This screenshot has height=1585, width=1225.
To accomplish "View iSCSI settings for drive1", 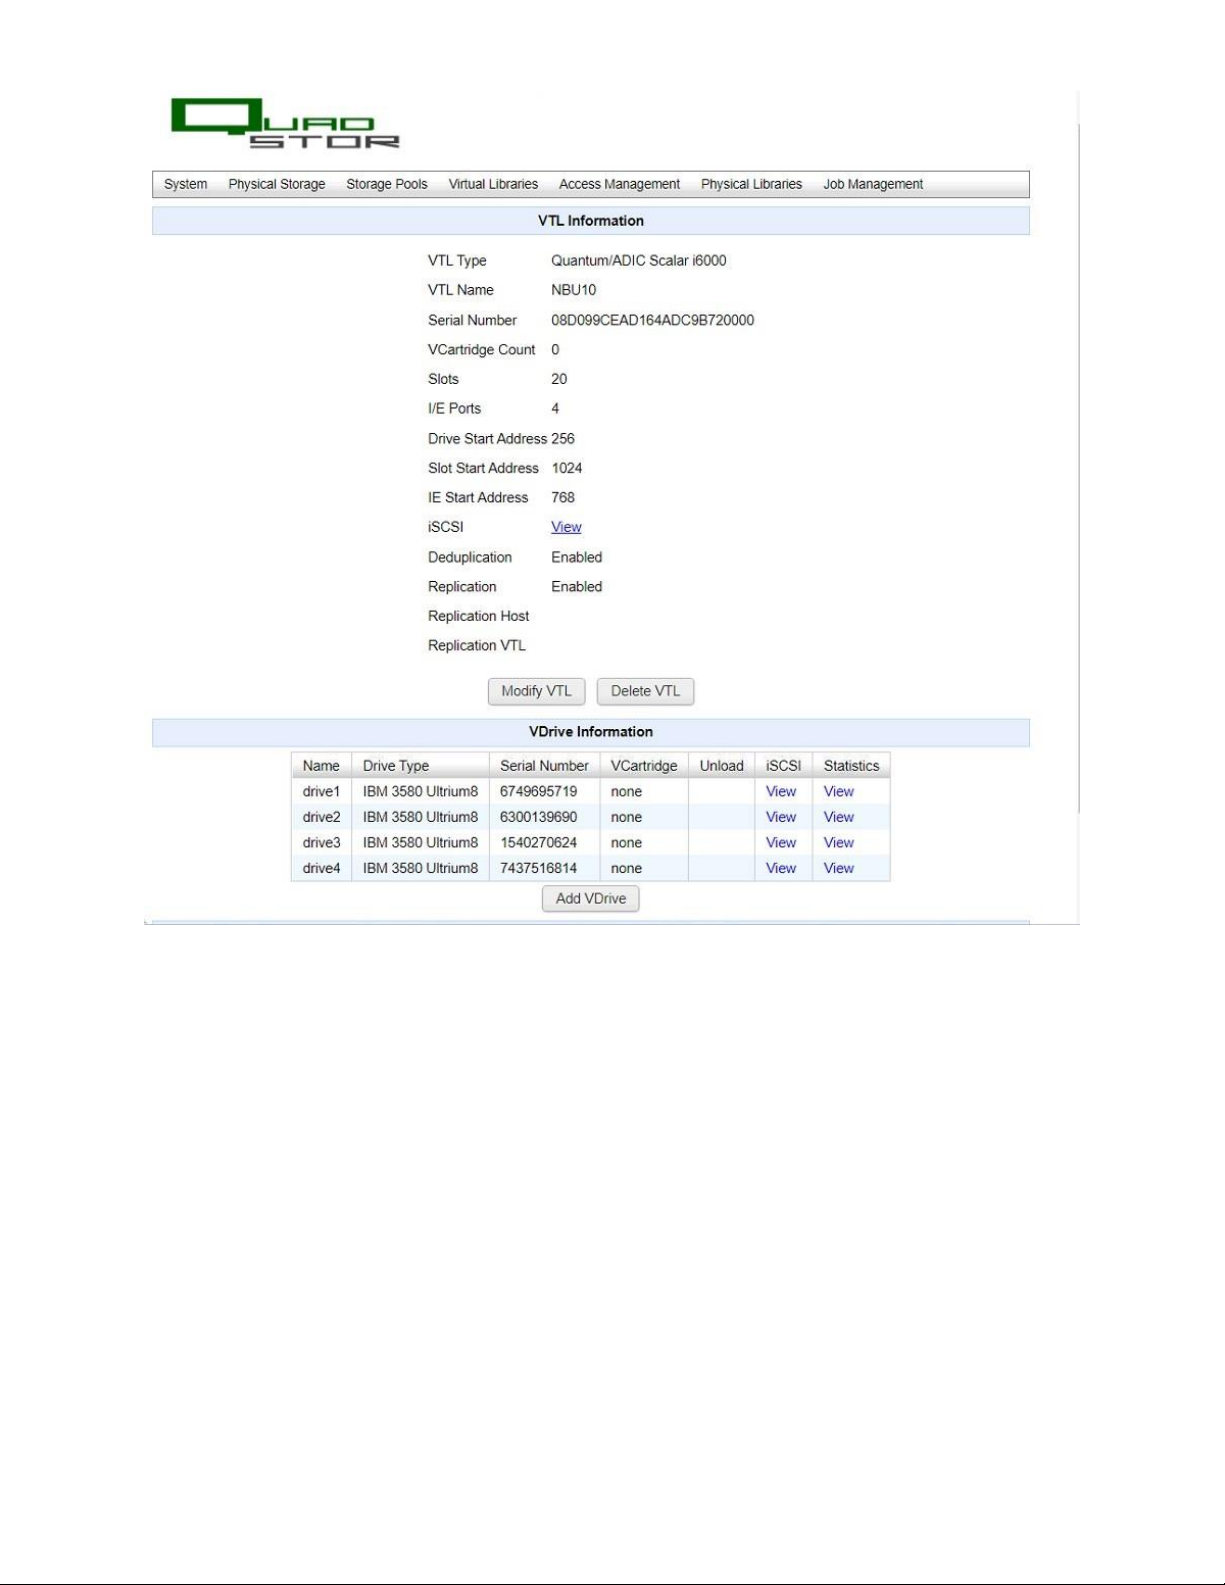I will [x=781, y=791].
